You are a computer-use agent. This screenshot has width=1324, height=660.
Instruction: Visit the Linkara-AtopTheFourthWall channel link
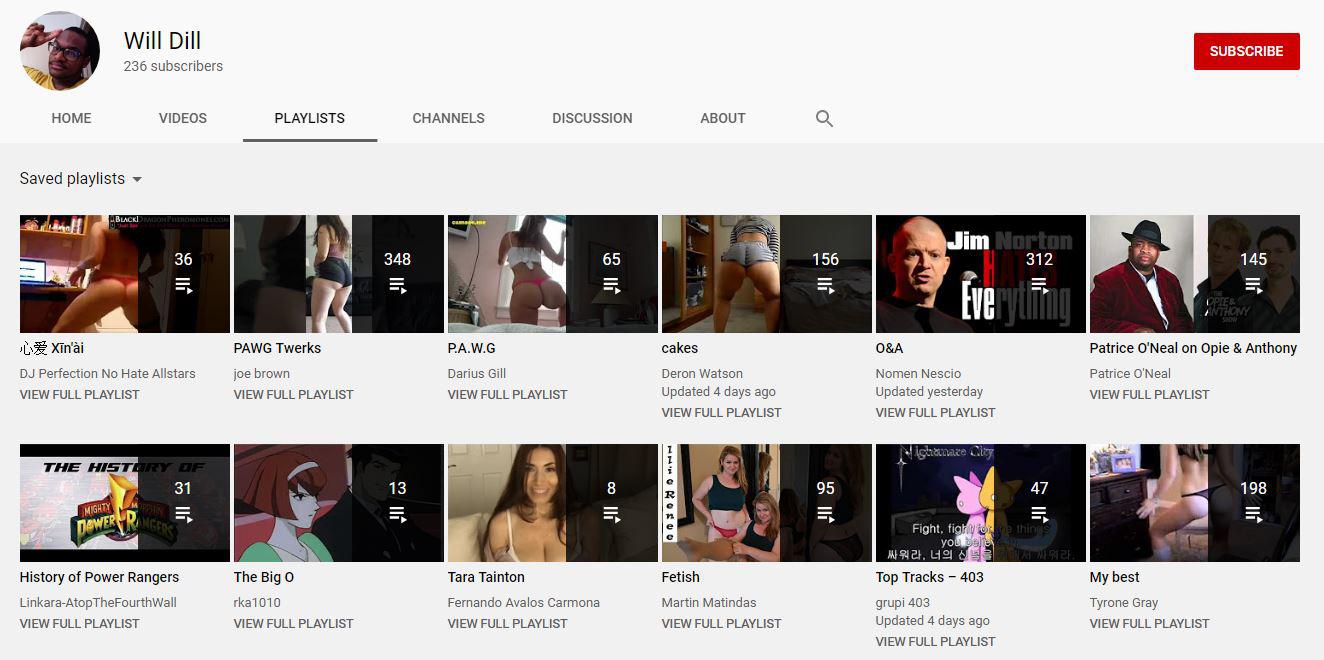[98, 603]
